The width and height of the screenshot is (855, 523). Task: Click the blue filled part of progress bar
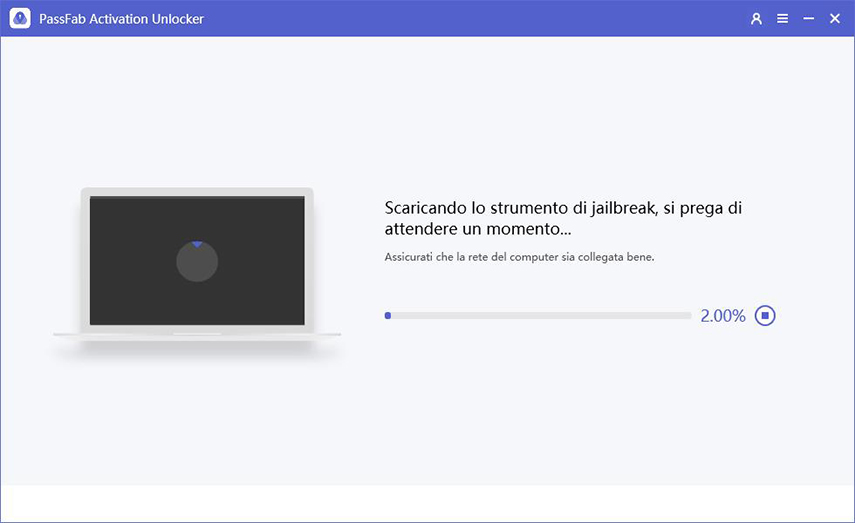coord(388,316)
